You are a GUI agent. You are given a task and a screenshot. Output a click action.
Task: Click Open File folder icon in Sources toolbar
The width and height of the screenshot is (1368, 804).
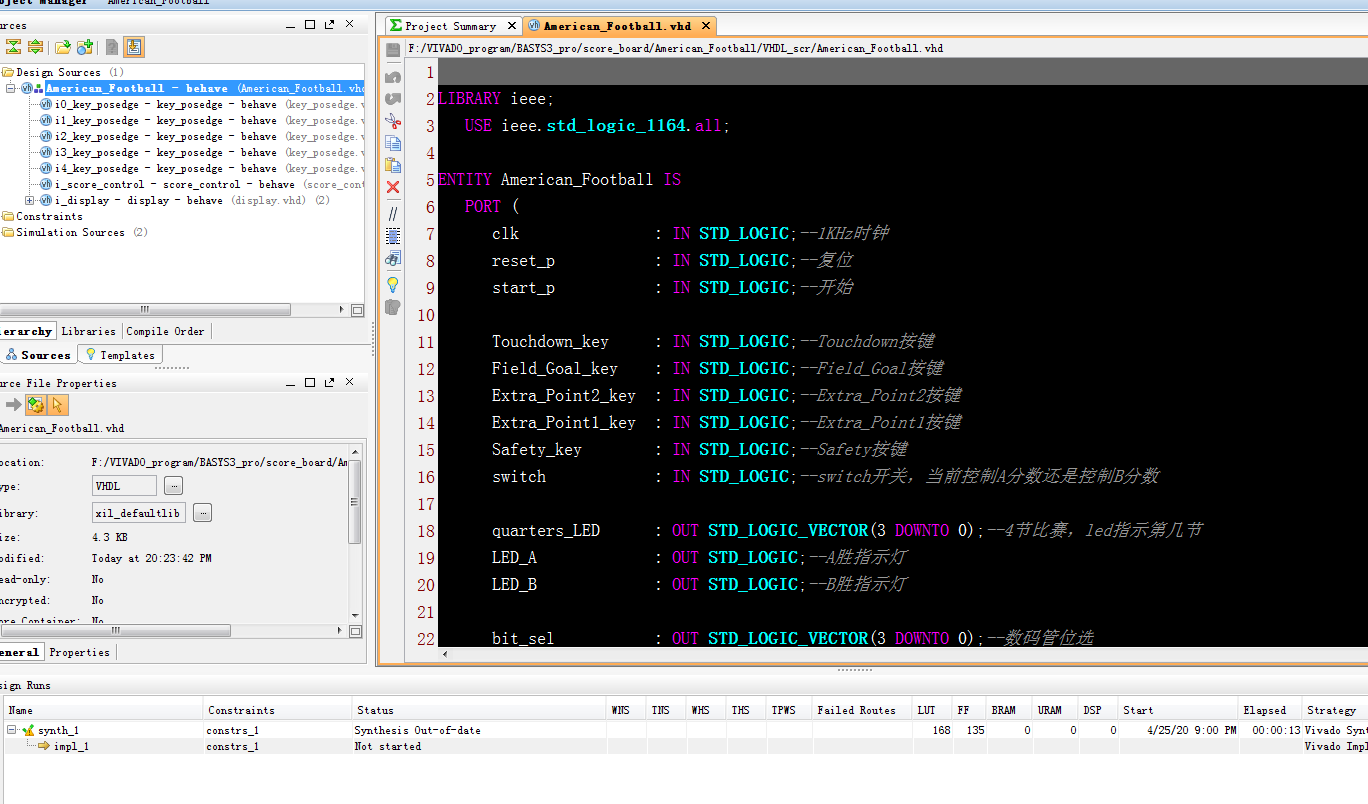pos(62,47)
